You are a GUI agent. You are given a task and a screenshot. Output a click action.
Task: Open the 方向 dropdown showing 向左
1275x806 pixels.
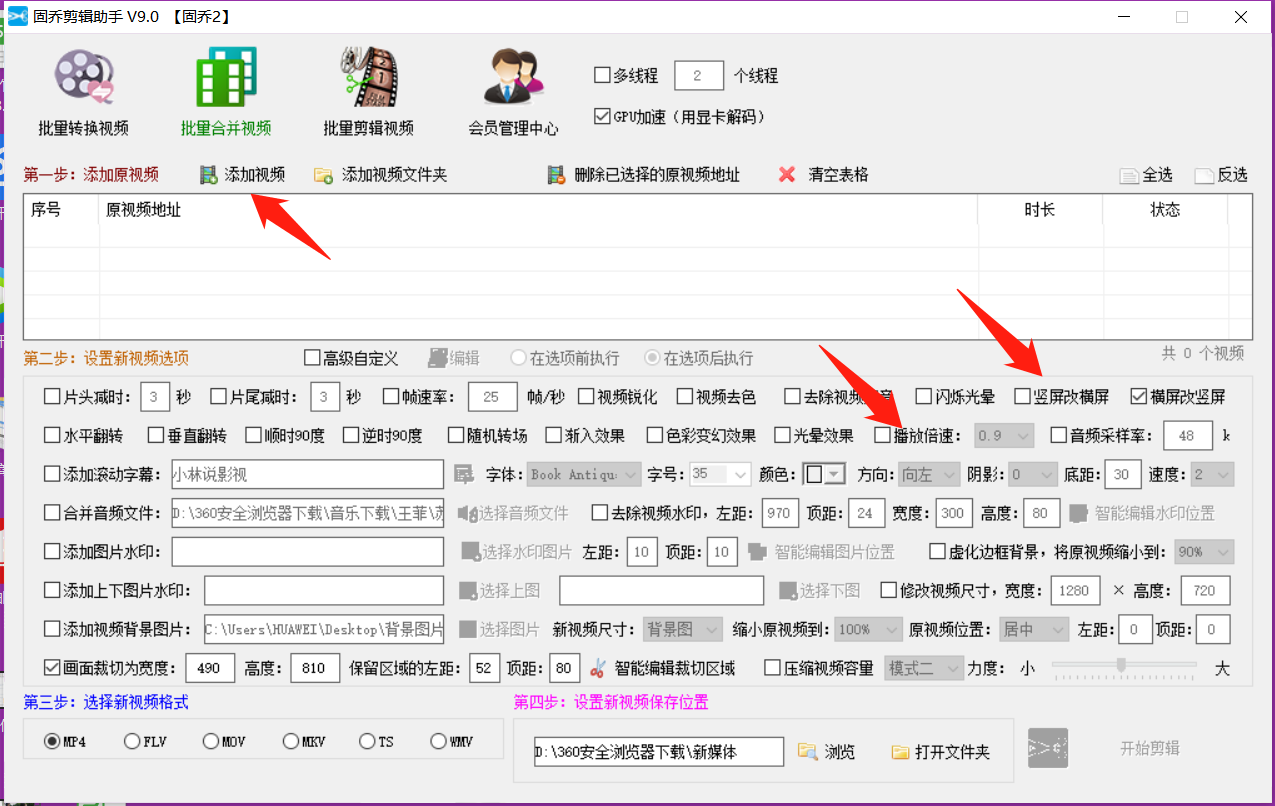[929, 474]
